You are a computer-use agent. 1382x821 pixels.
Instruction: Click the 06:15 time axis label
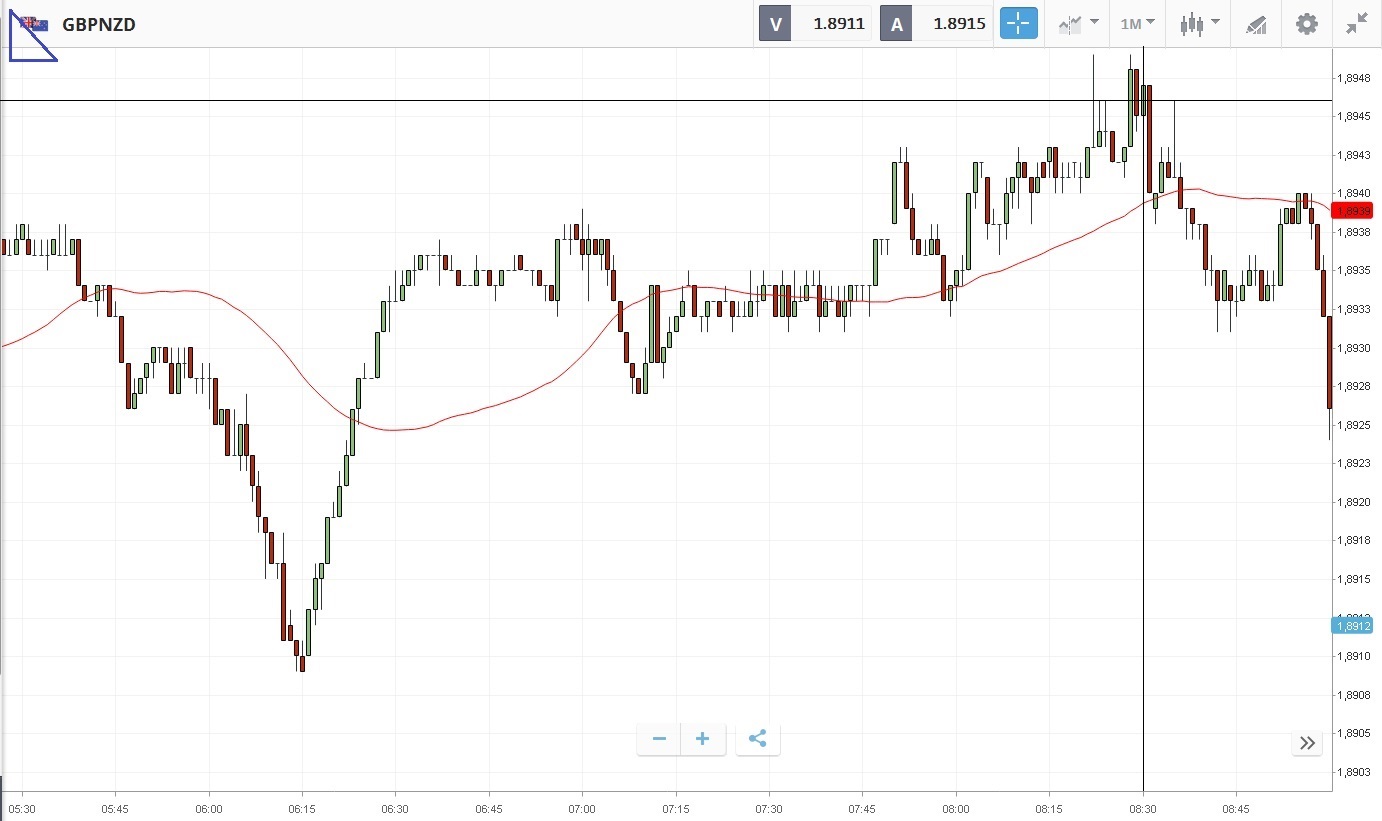302,808
